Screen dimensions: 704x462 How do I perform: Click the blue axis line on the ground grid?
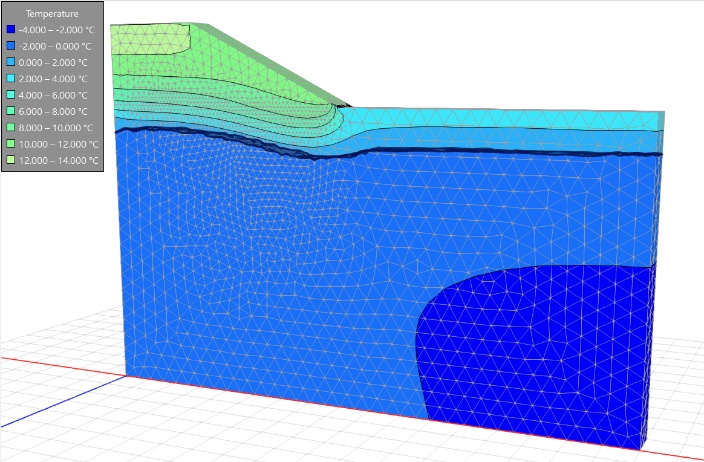coord(63,401)
